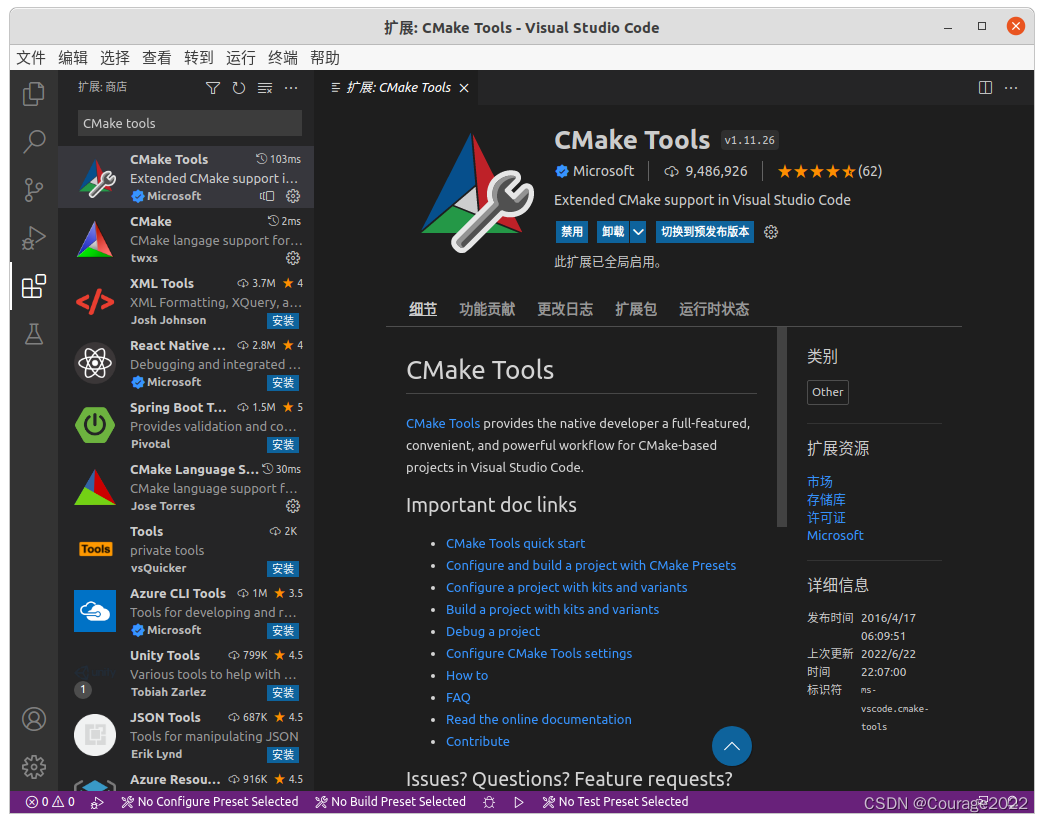Open the Debug a project link

[x=493, y=631]
